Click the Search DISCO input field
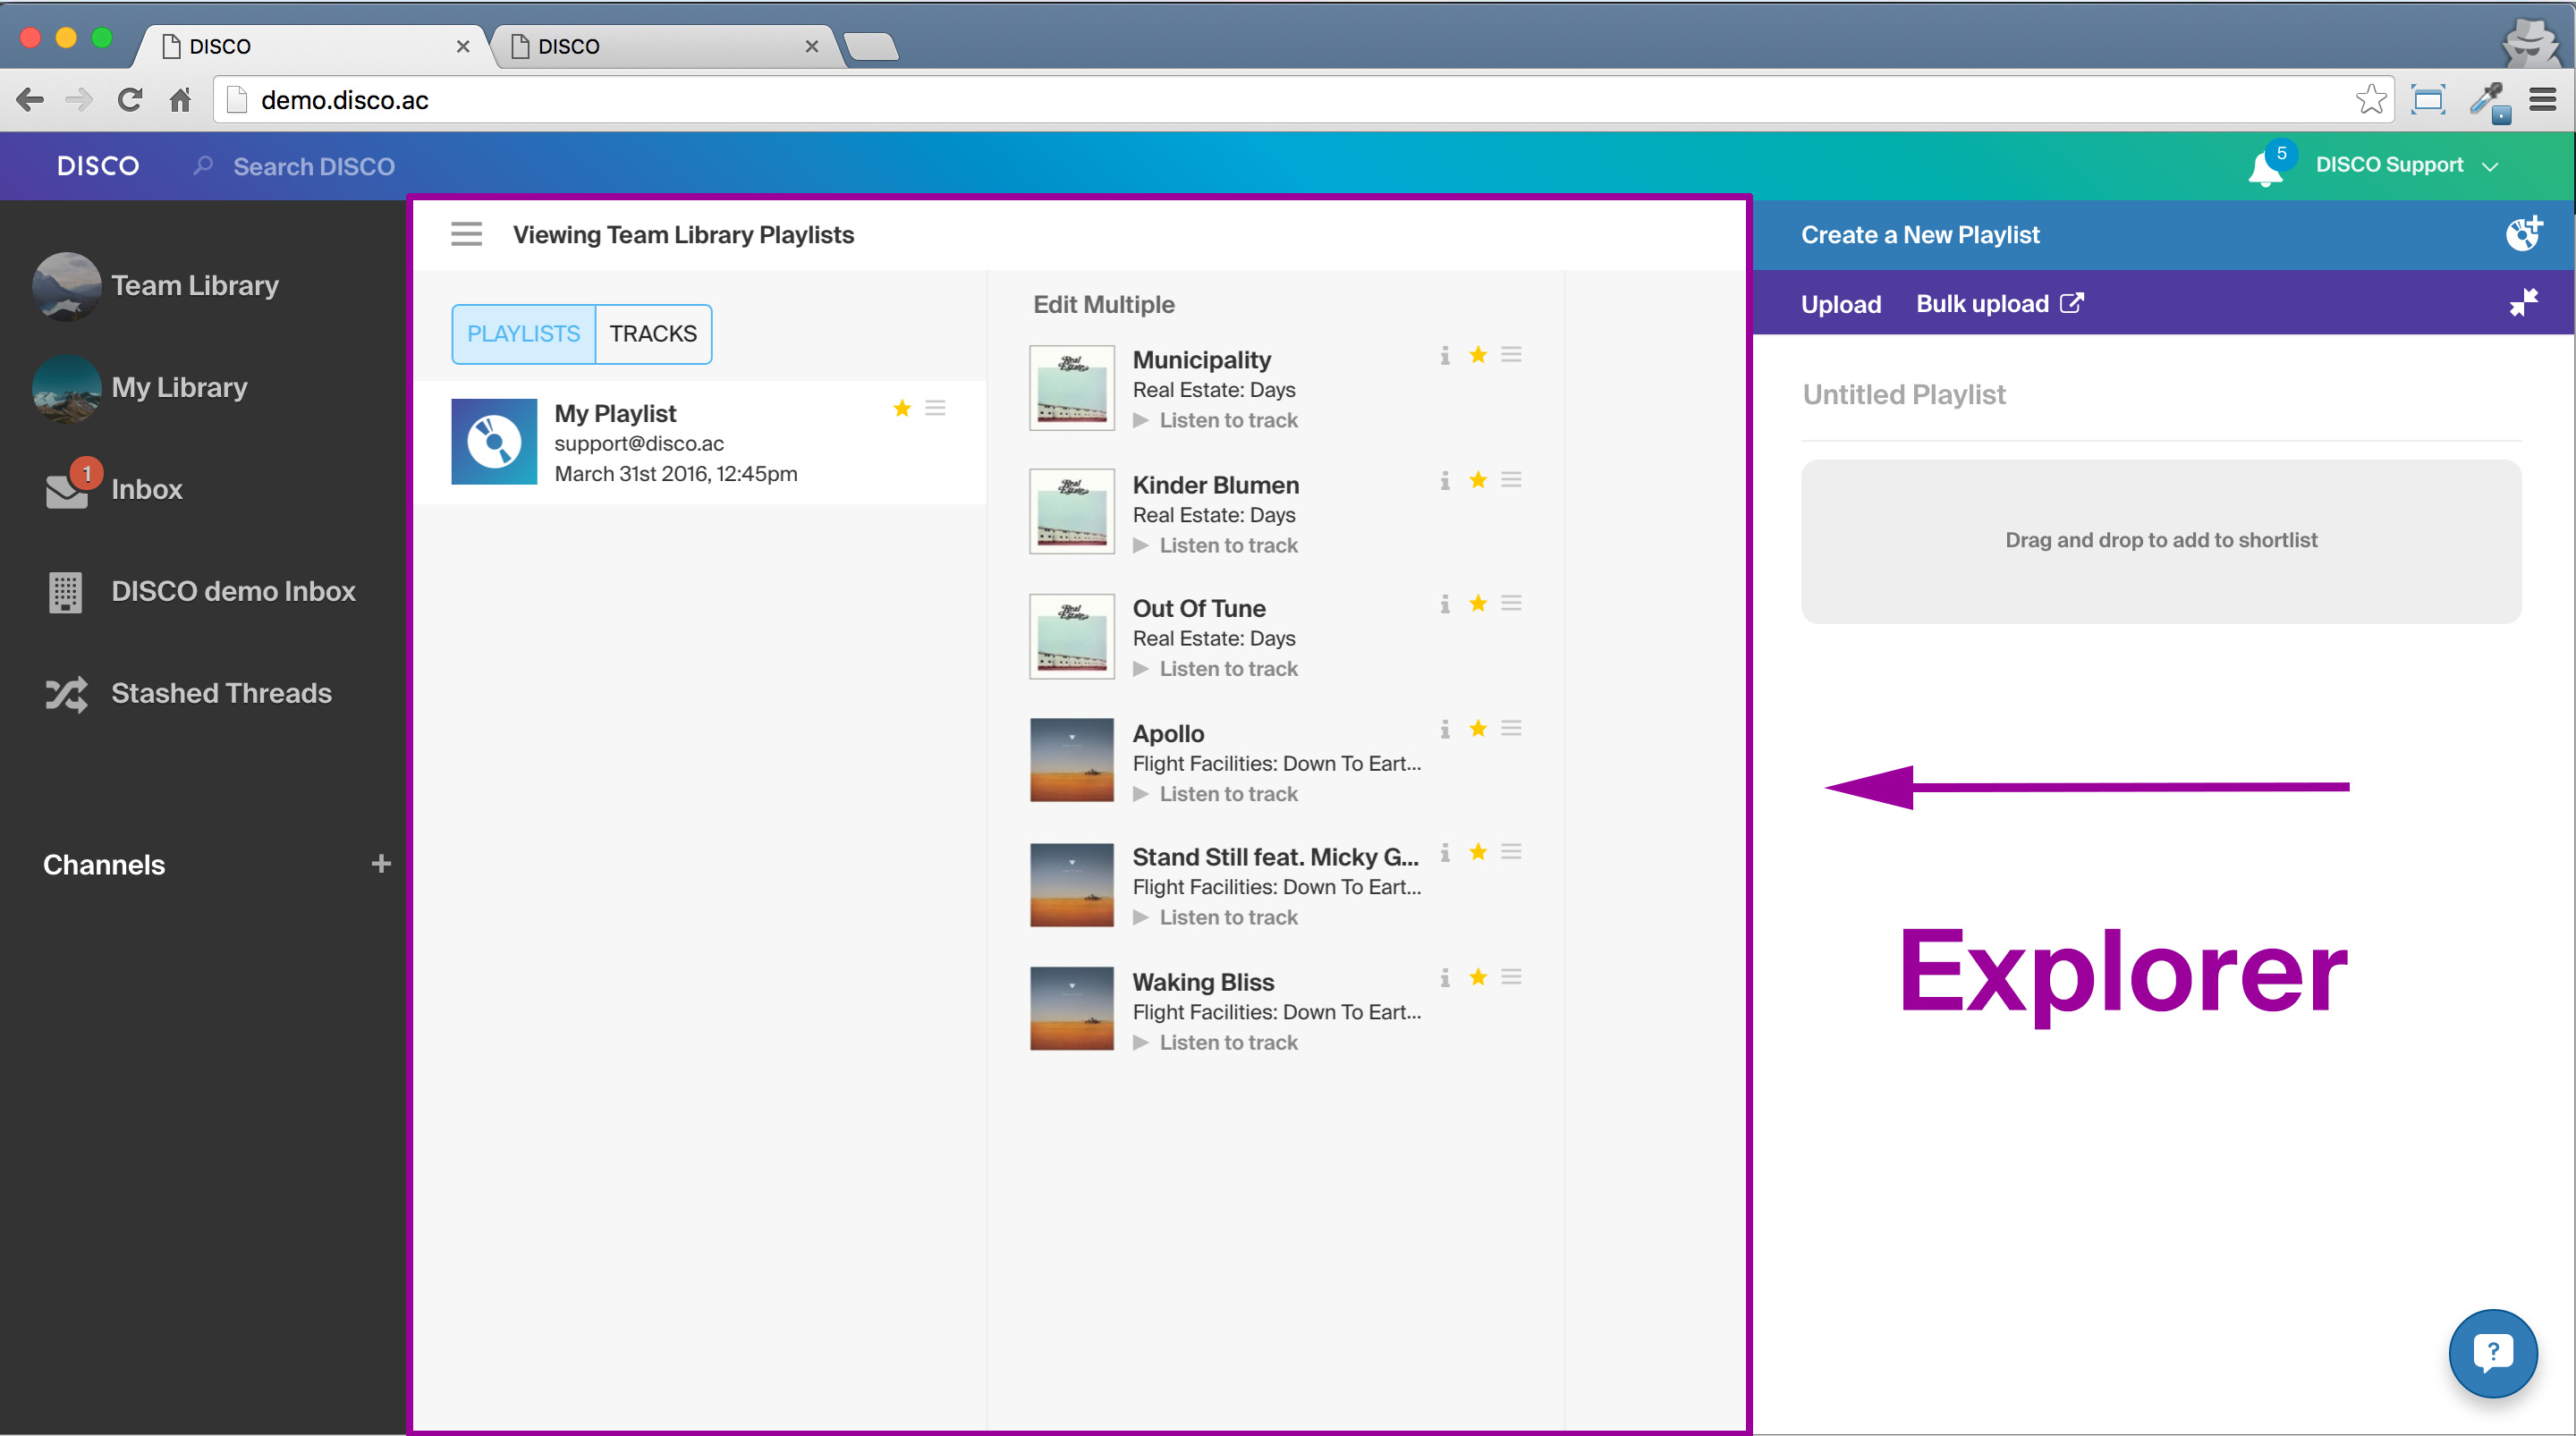This screenshot has height=1436, width=2576. point(313,167)
